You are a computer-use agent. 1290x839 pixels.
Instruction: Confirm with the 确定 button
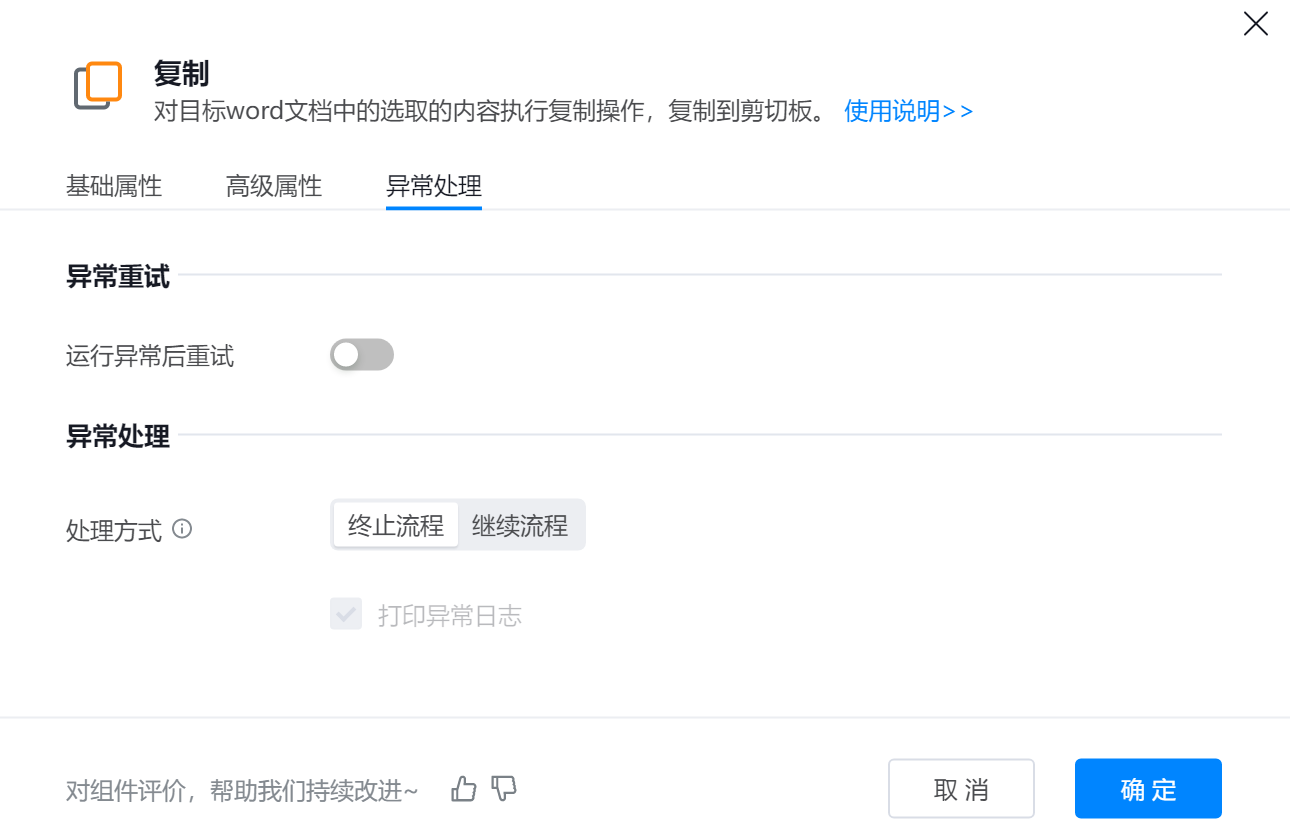(x=1148, y=789)
